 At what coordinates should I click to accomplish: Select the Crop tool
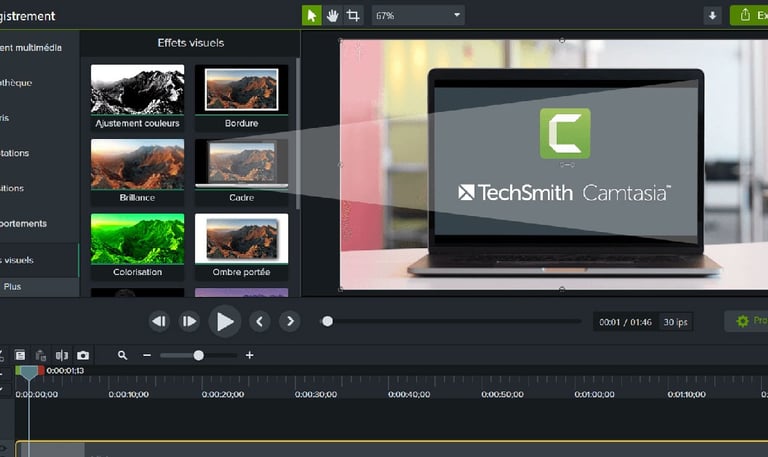click(352, 15)
